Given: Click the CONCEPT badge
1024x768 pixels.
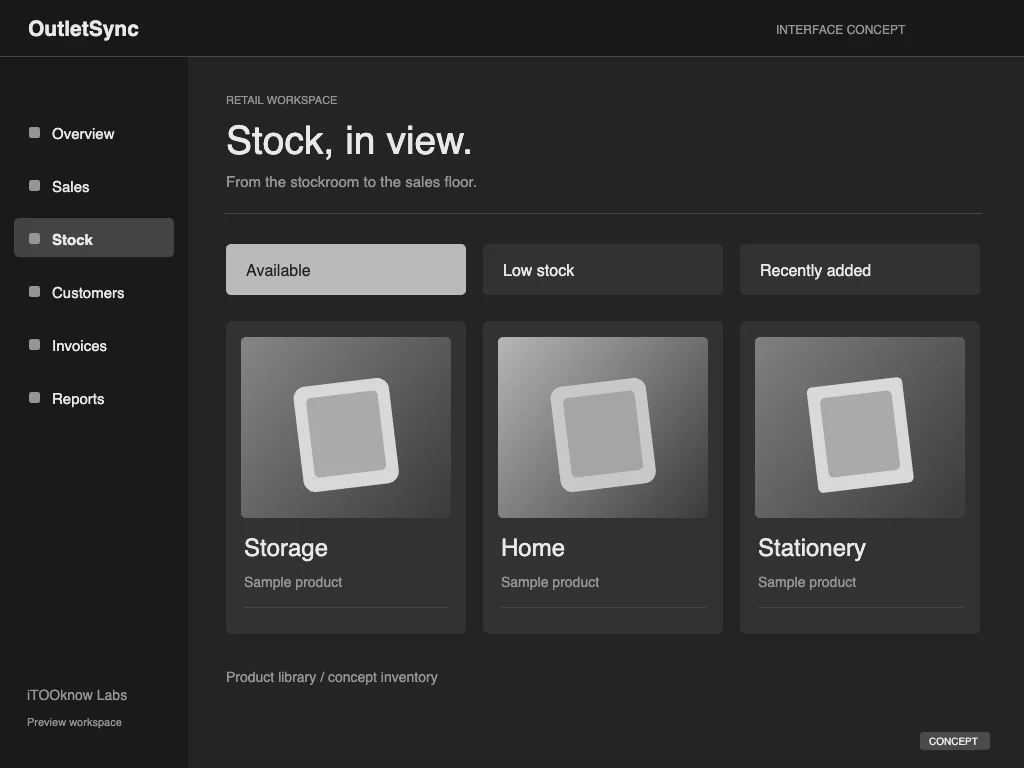Looking at the screenshot, I should [954, 741].
